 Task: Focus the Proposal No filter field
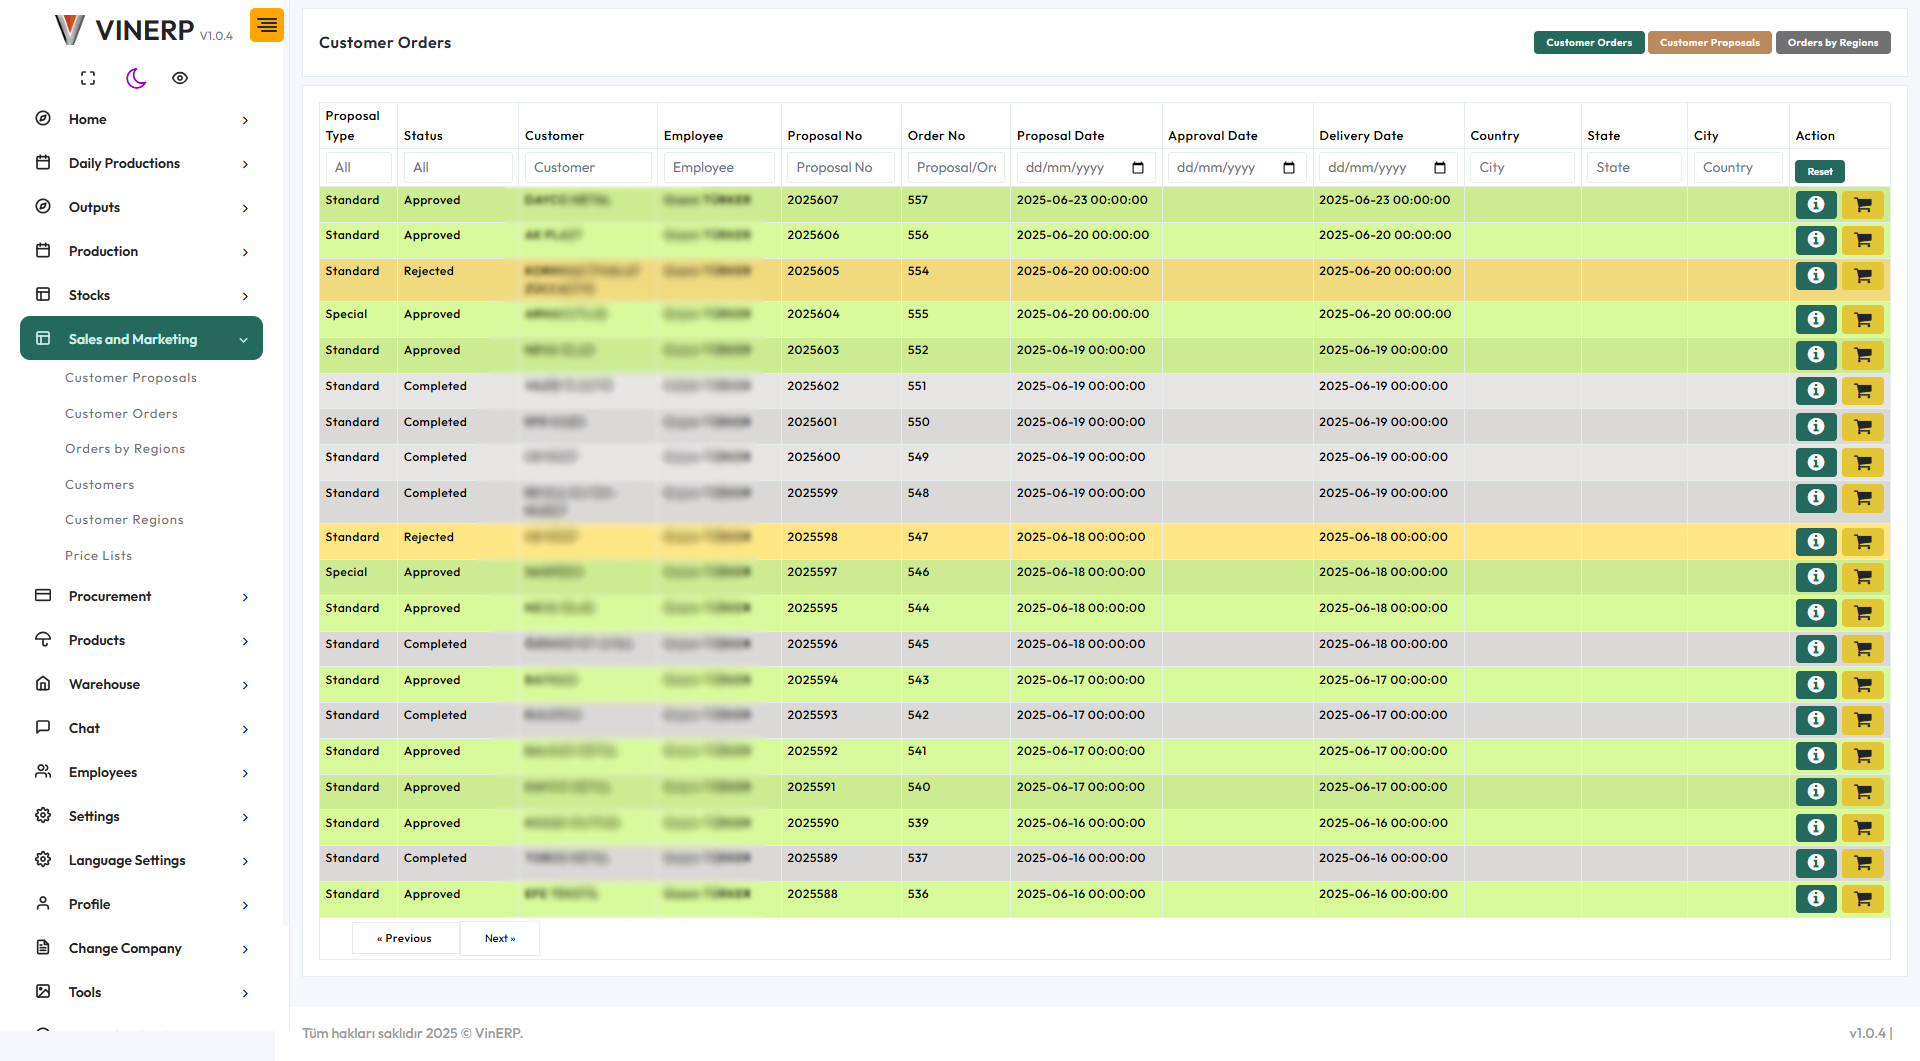pos(841,168)
